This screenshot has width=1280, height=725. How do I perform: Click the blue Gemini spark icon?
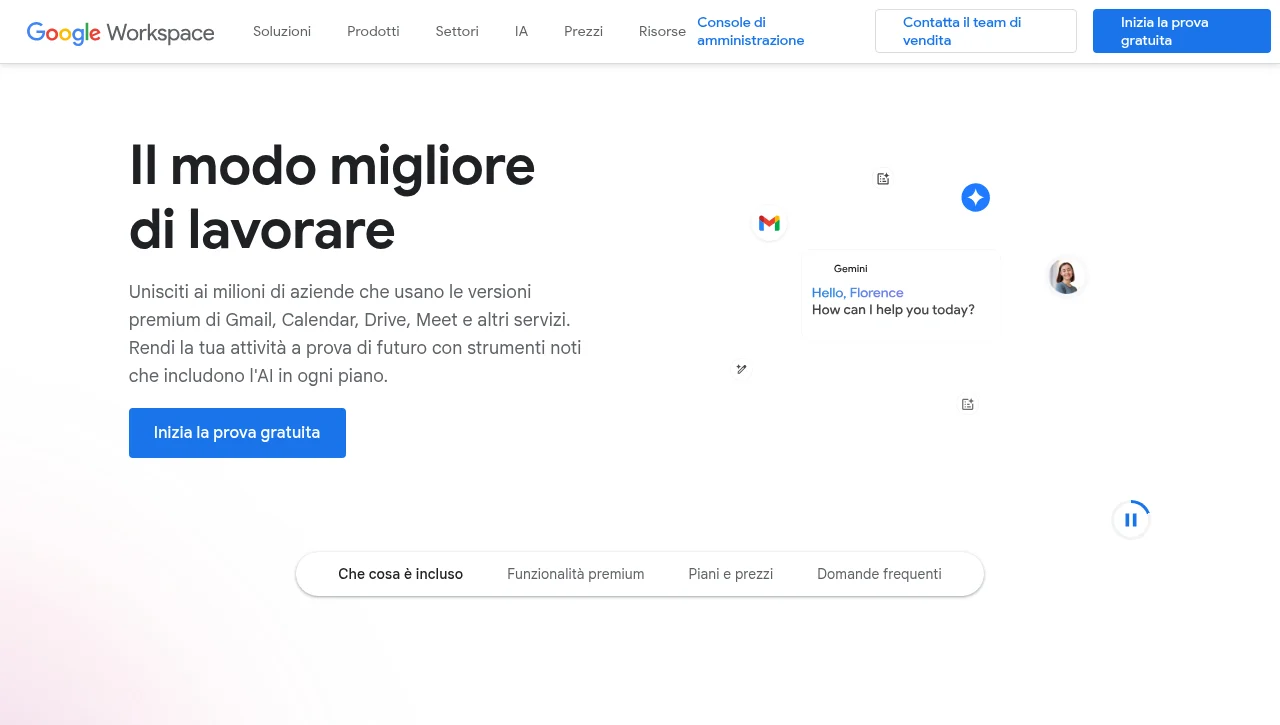coord(975,197)
